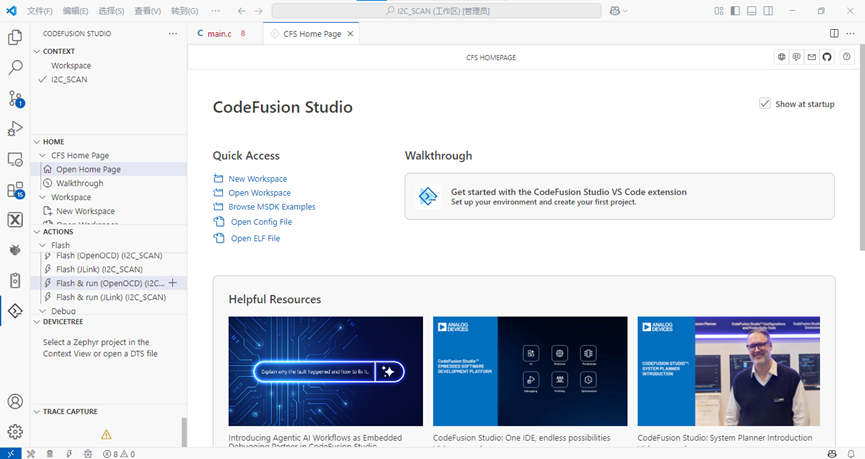This screenshot has width=865, height=459.
Task: Open editor More Actions ellipsis
Action: pyautogui.click(x=850, y=34)
